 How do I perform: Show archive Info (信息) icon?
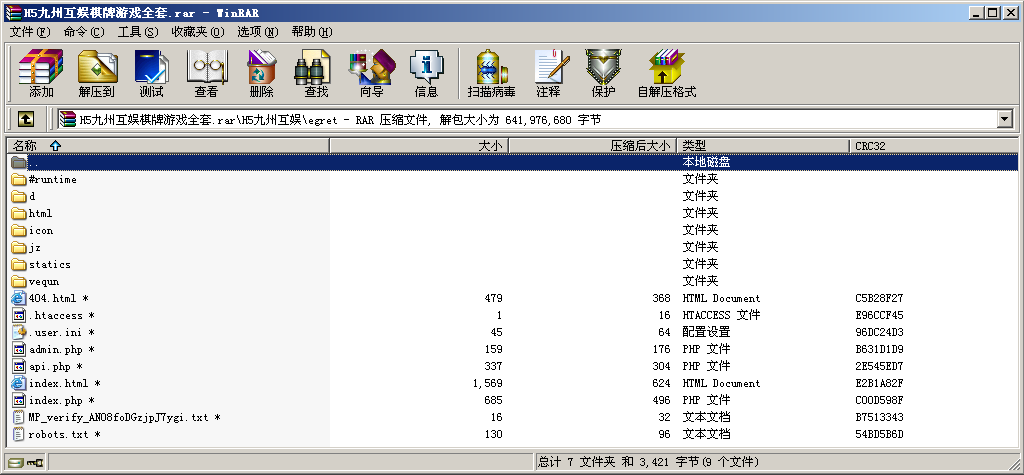(426, 73)
